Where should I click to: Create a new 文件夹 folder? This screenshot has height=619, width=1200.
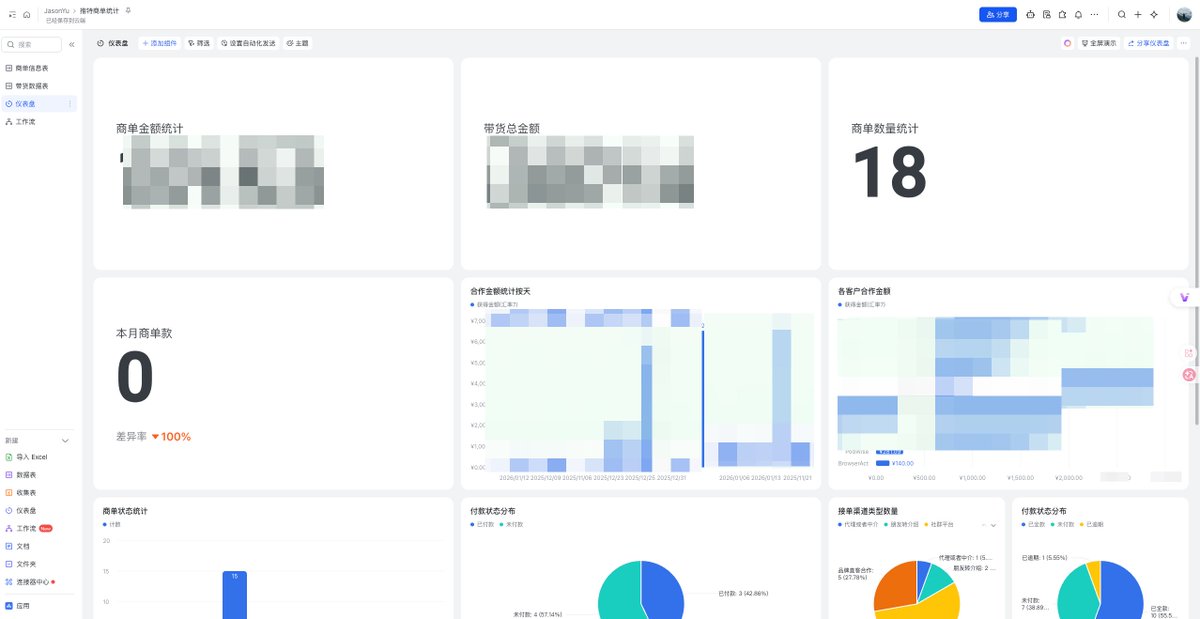pyautogui.click(x=20, y=564)
